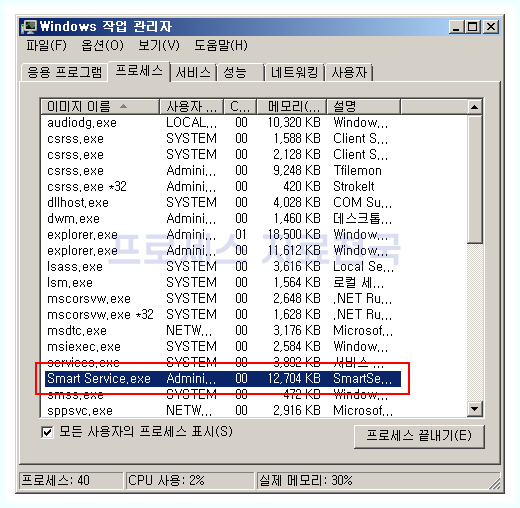Click the scrollbar up arrow
This screenshot has height=508, width=520.
coord(475,107)
